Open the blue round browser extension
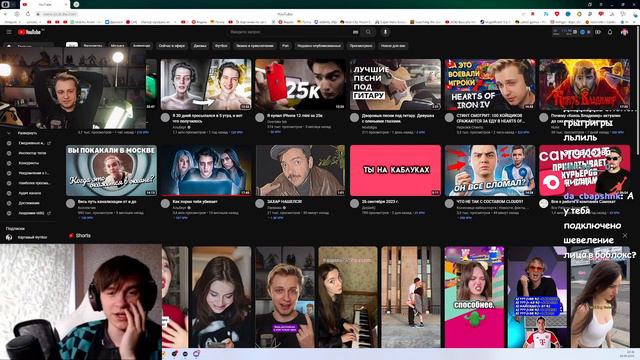The height and width of the screenshot is (360, 640). click(568, 14)
